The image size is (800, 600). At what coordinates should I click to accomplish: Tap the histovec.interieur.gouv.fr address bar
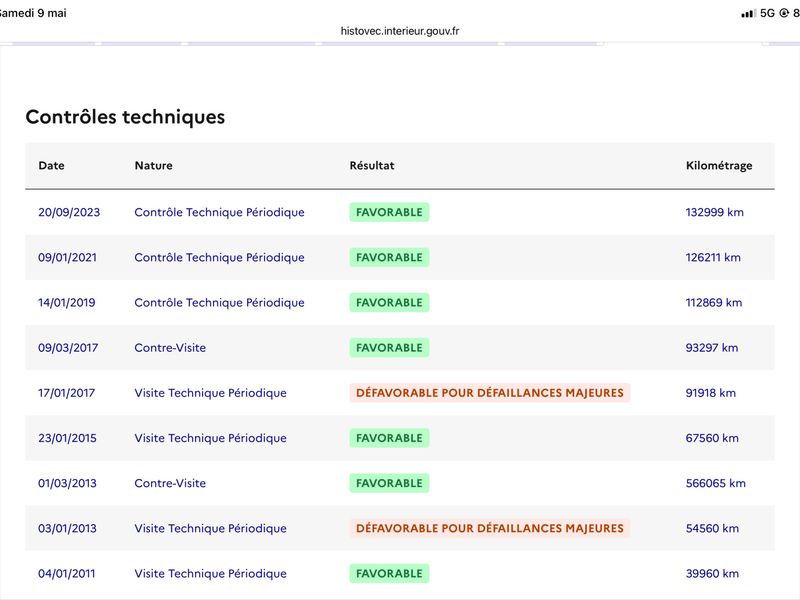click(400, 31)
